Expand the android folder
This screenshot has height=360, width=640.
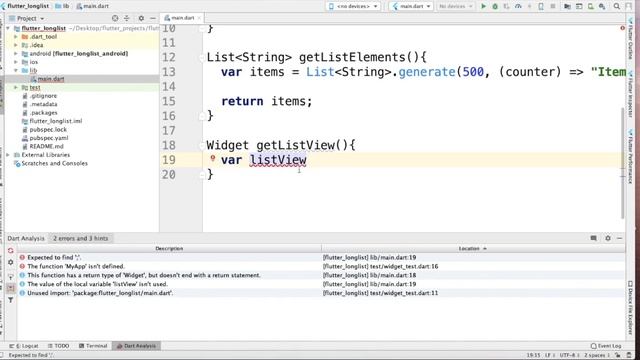coord(16,53)
